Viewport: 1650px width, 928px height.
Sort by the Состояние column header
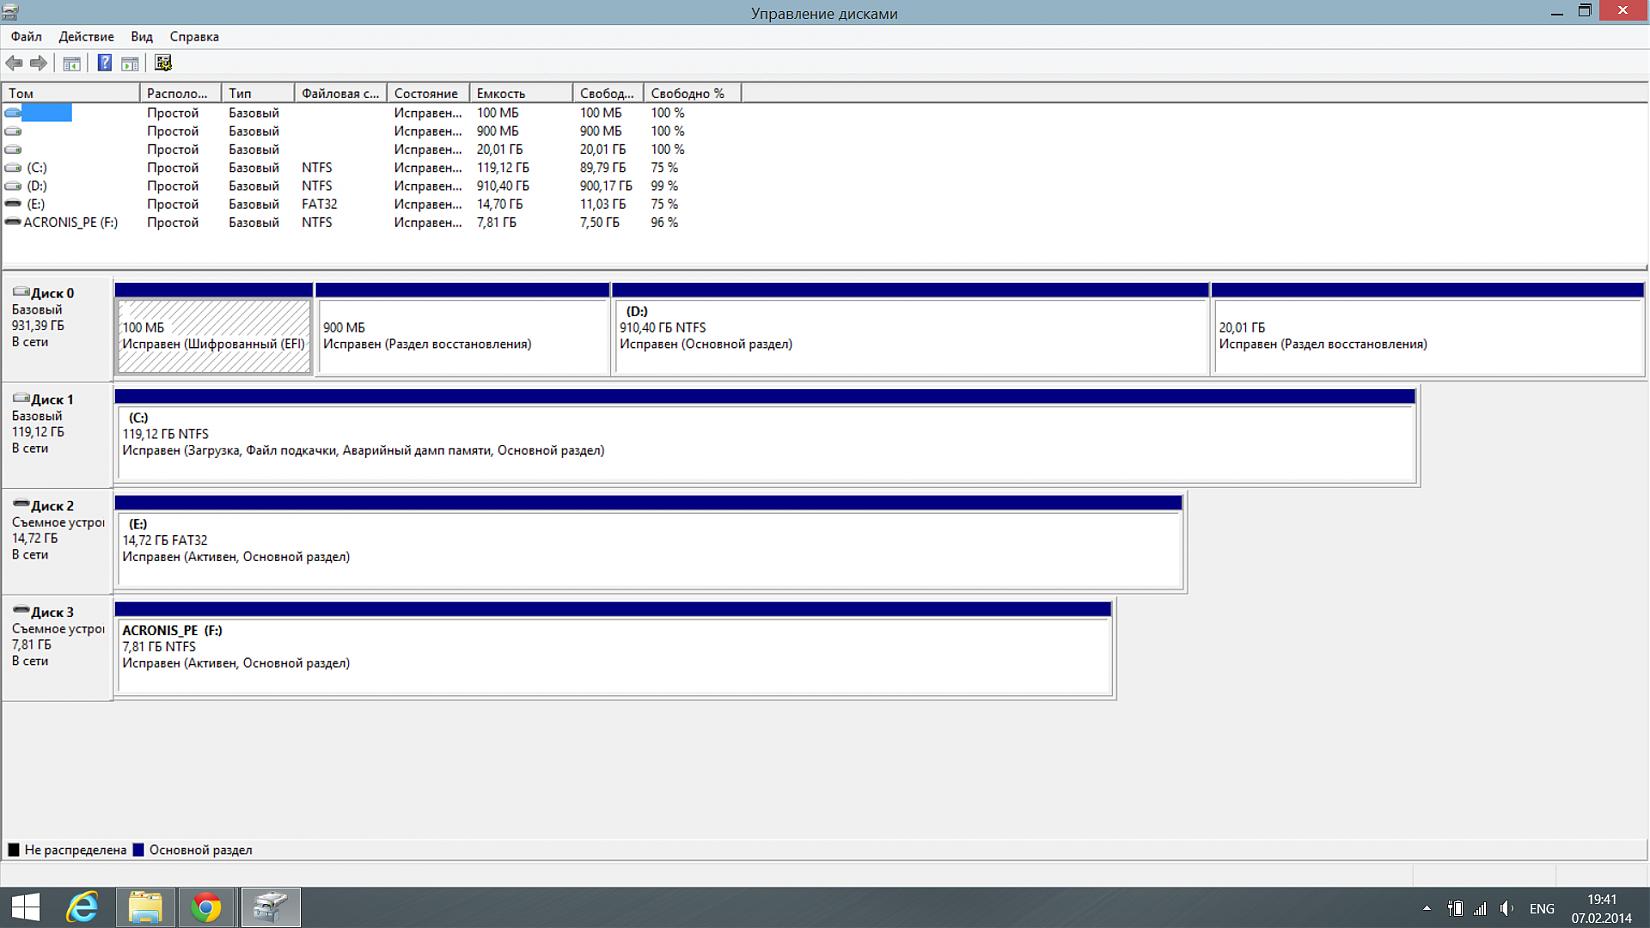tap(428, 93)
